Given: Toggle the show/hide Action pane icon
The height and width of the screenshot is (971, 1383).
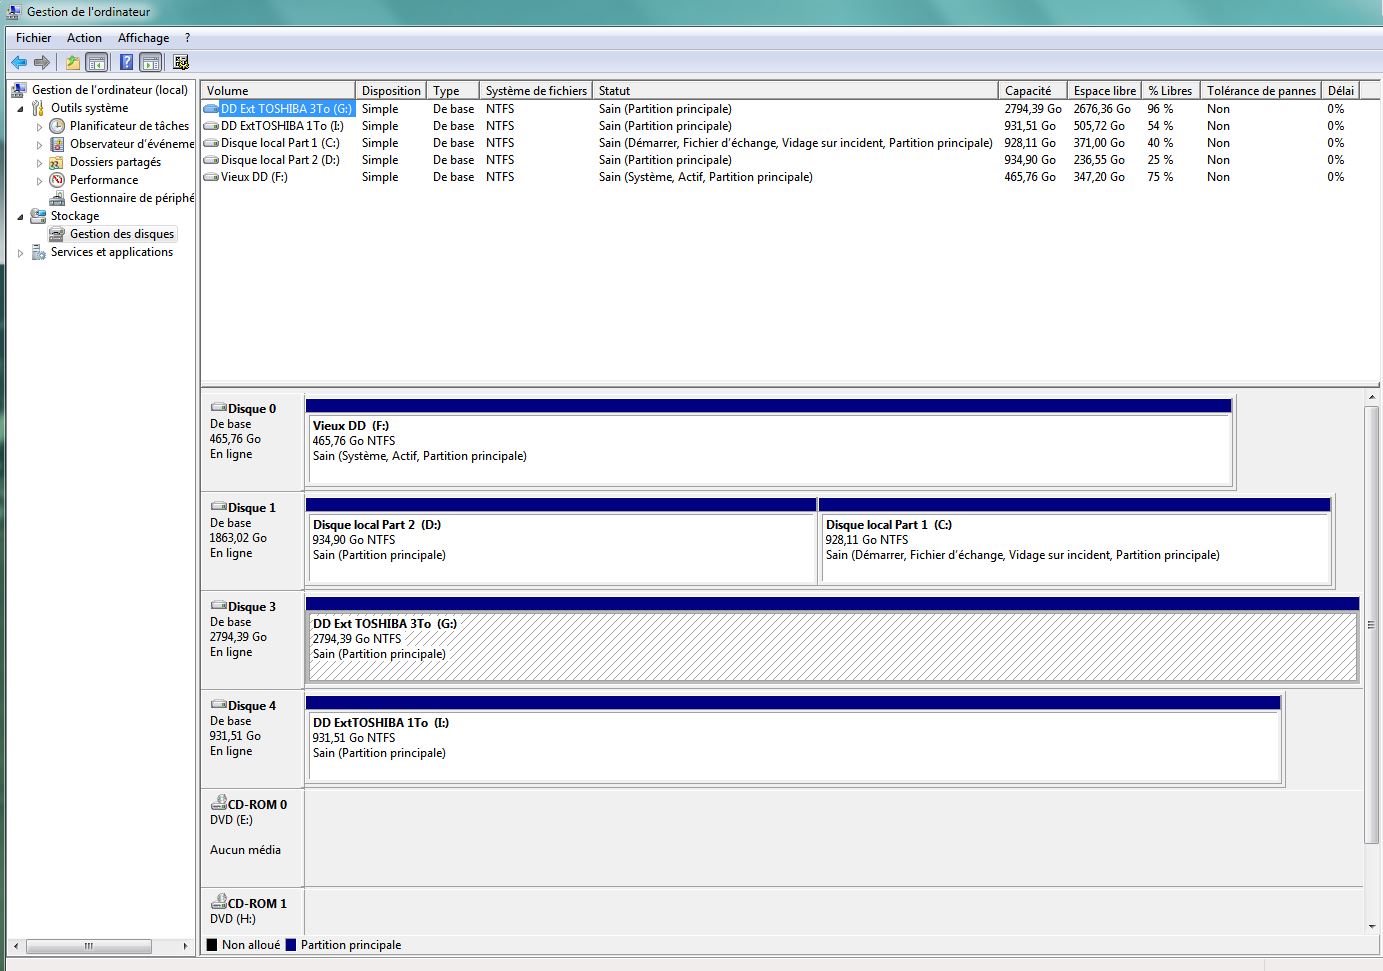Looking at the screenshot, I should 150,62.
